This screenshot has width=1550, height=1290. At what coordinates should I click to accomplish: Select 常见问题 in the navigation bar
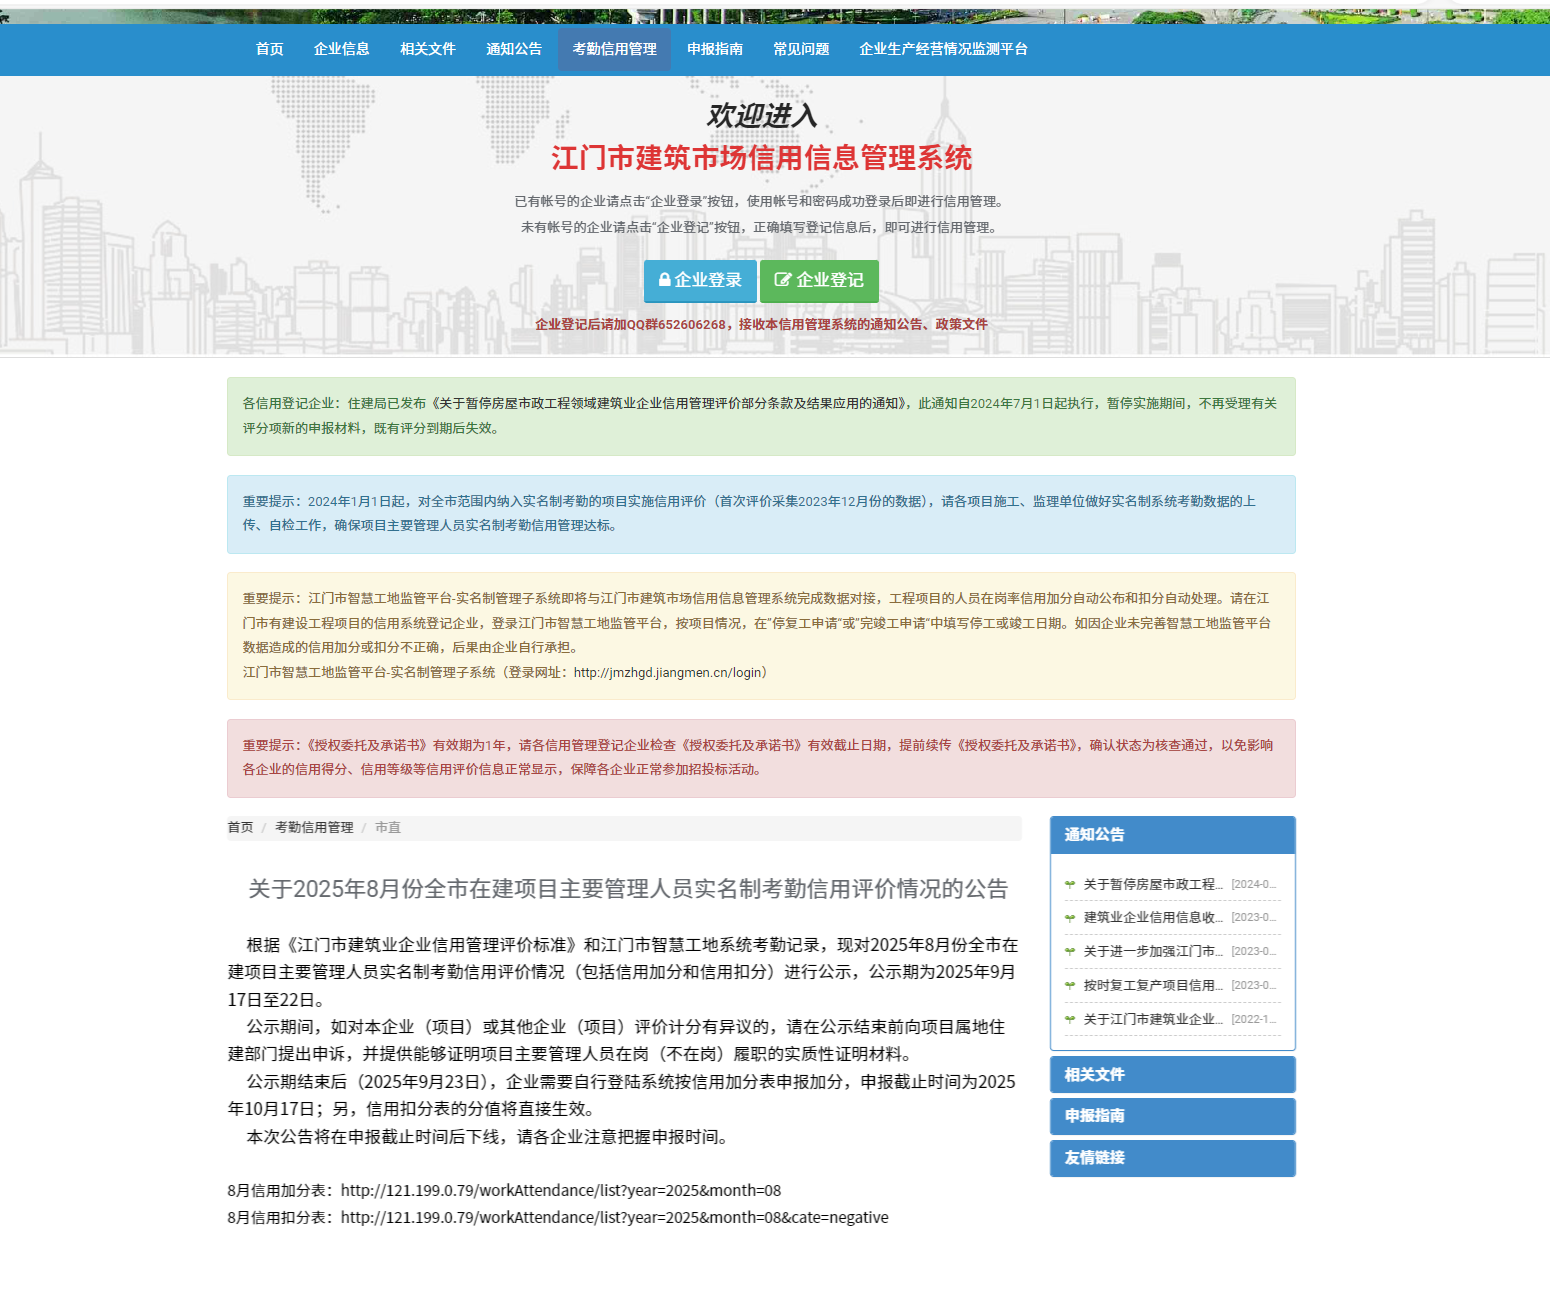pyautogui.click(x=800, y=49)
